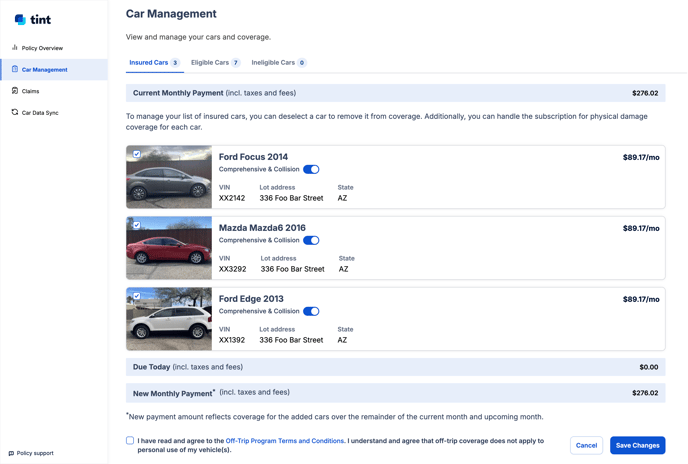The image size is (688, 464).
Task: Click the Ford Focus car photo
Action: 169,177
